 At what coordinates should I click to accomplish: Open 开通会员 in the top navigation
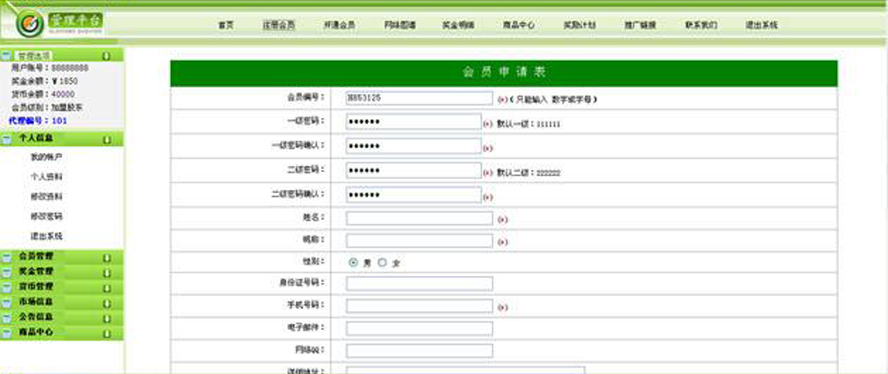[x=339, y=25]
